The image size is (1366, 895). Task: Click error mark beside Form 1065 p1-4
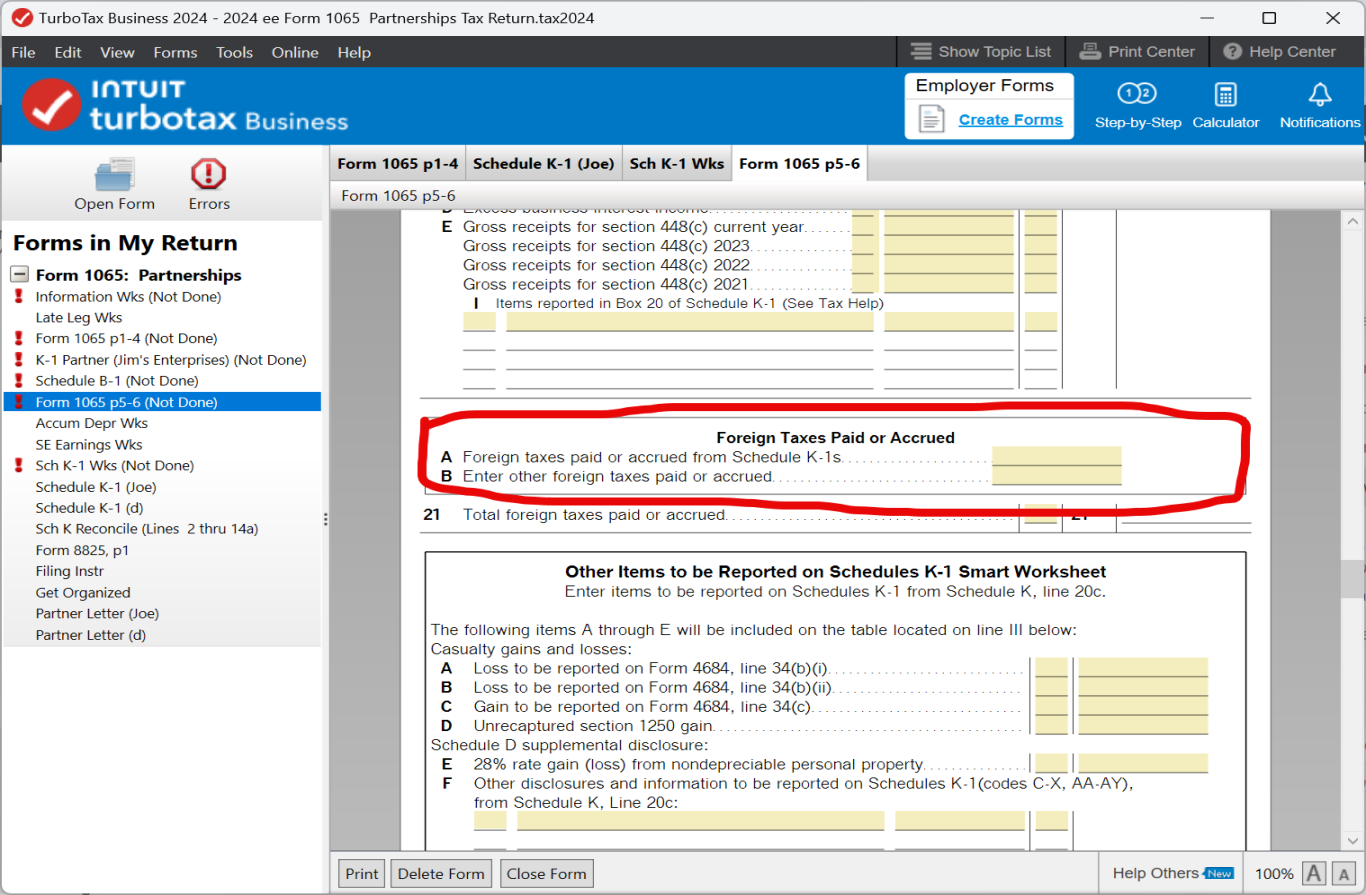click(x=17, y=338)
